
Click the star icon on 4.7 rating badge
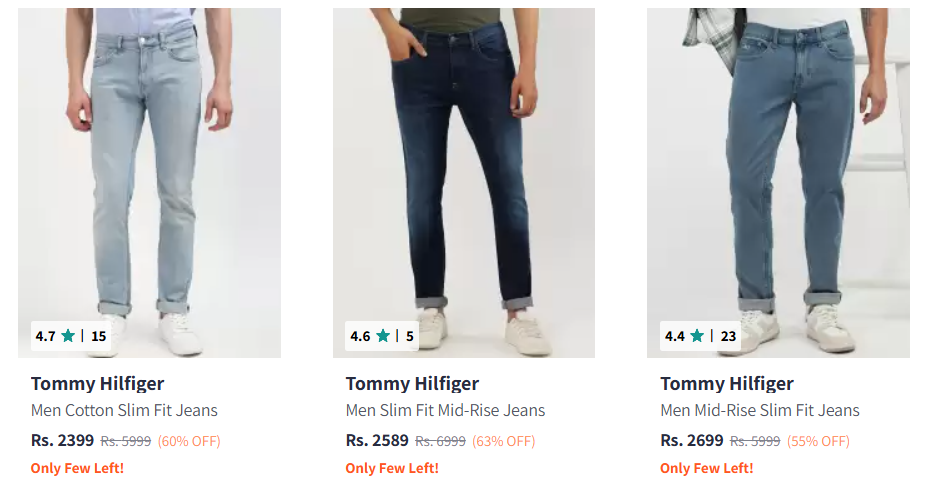[x=68, y=336]
